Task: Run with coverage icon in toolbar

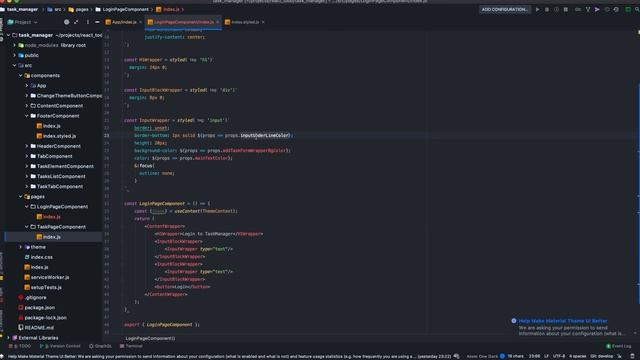Action: pos(556,9)
